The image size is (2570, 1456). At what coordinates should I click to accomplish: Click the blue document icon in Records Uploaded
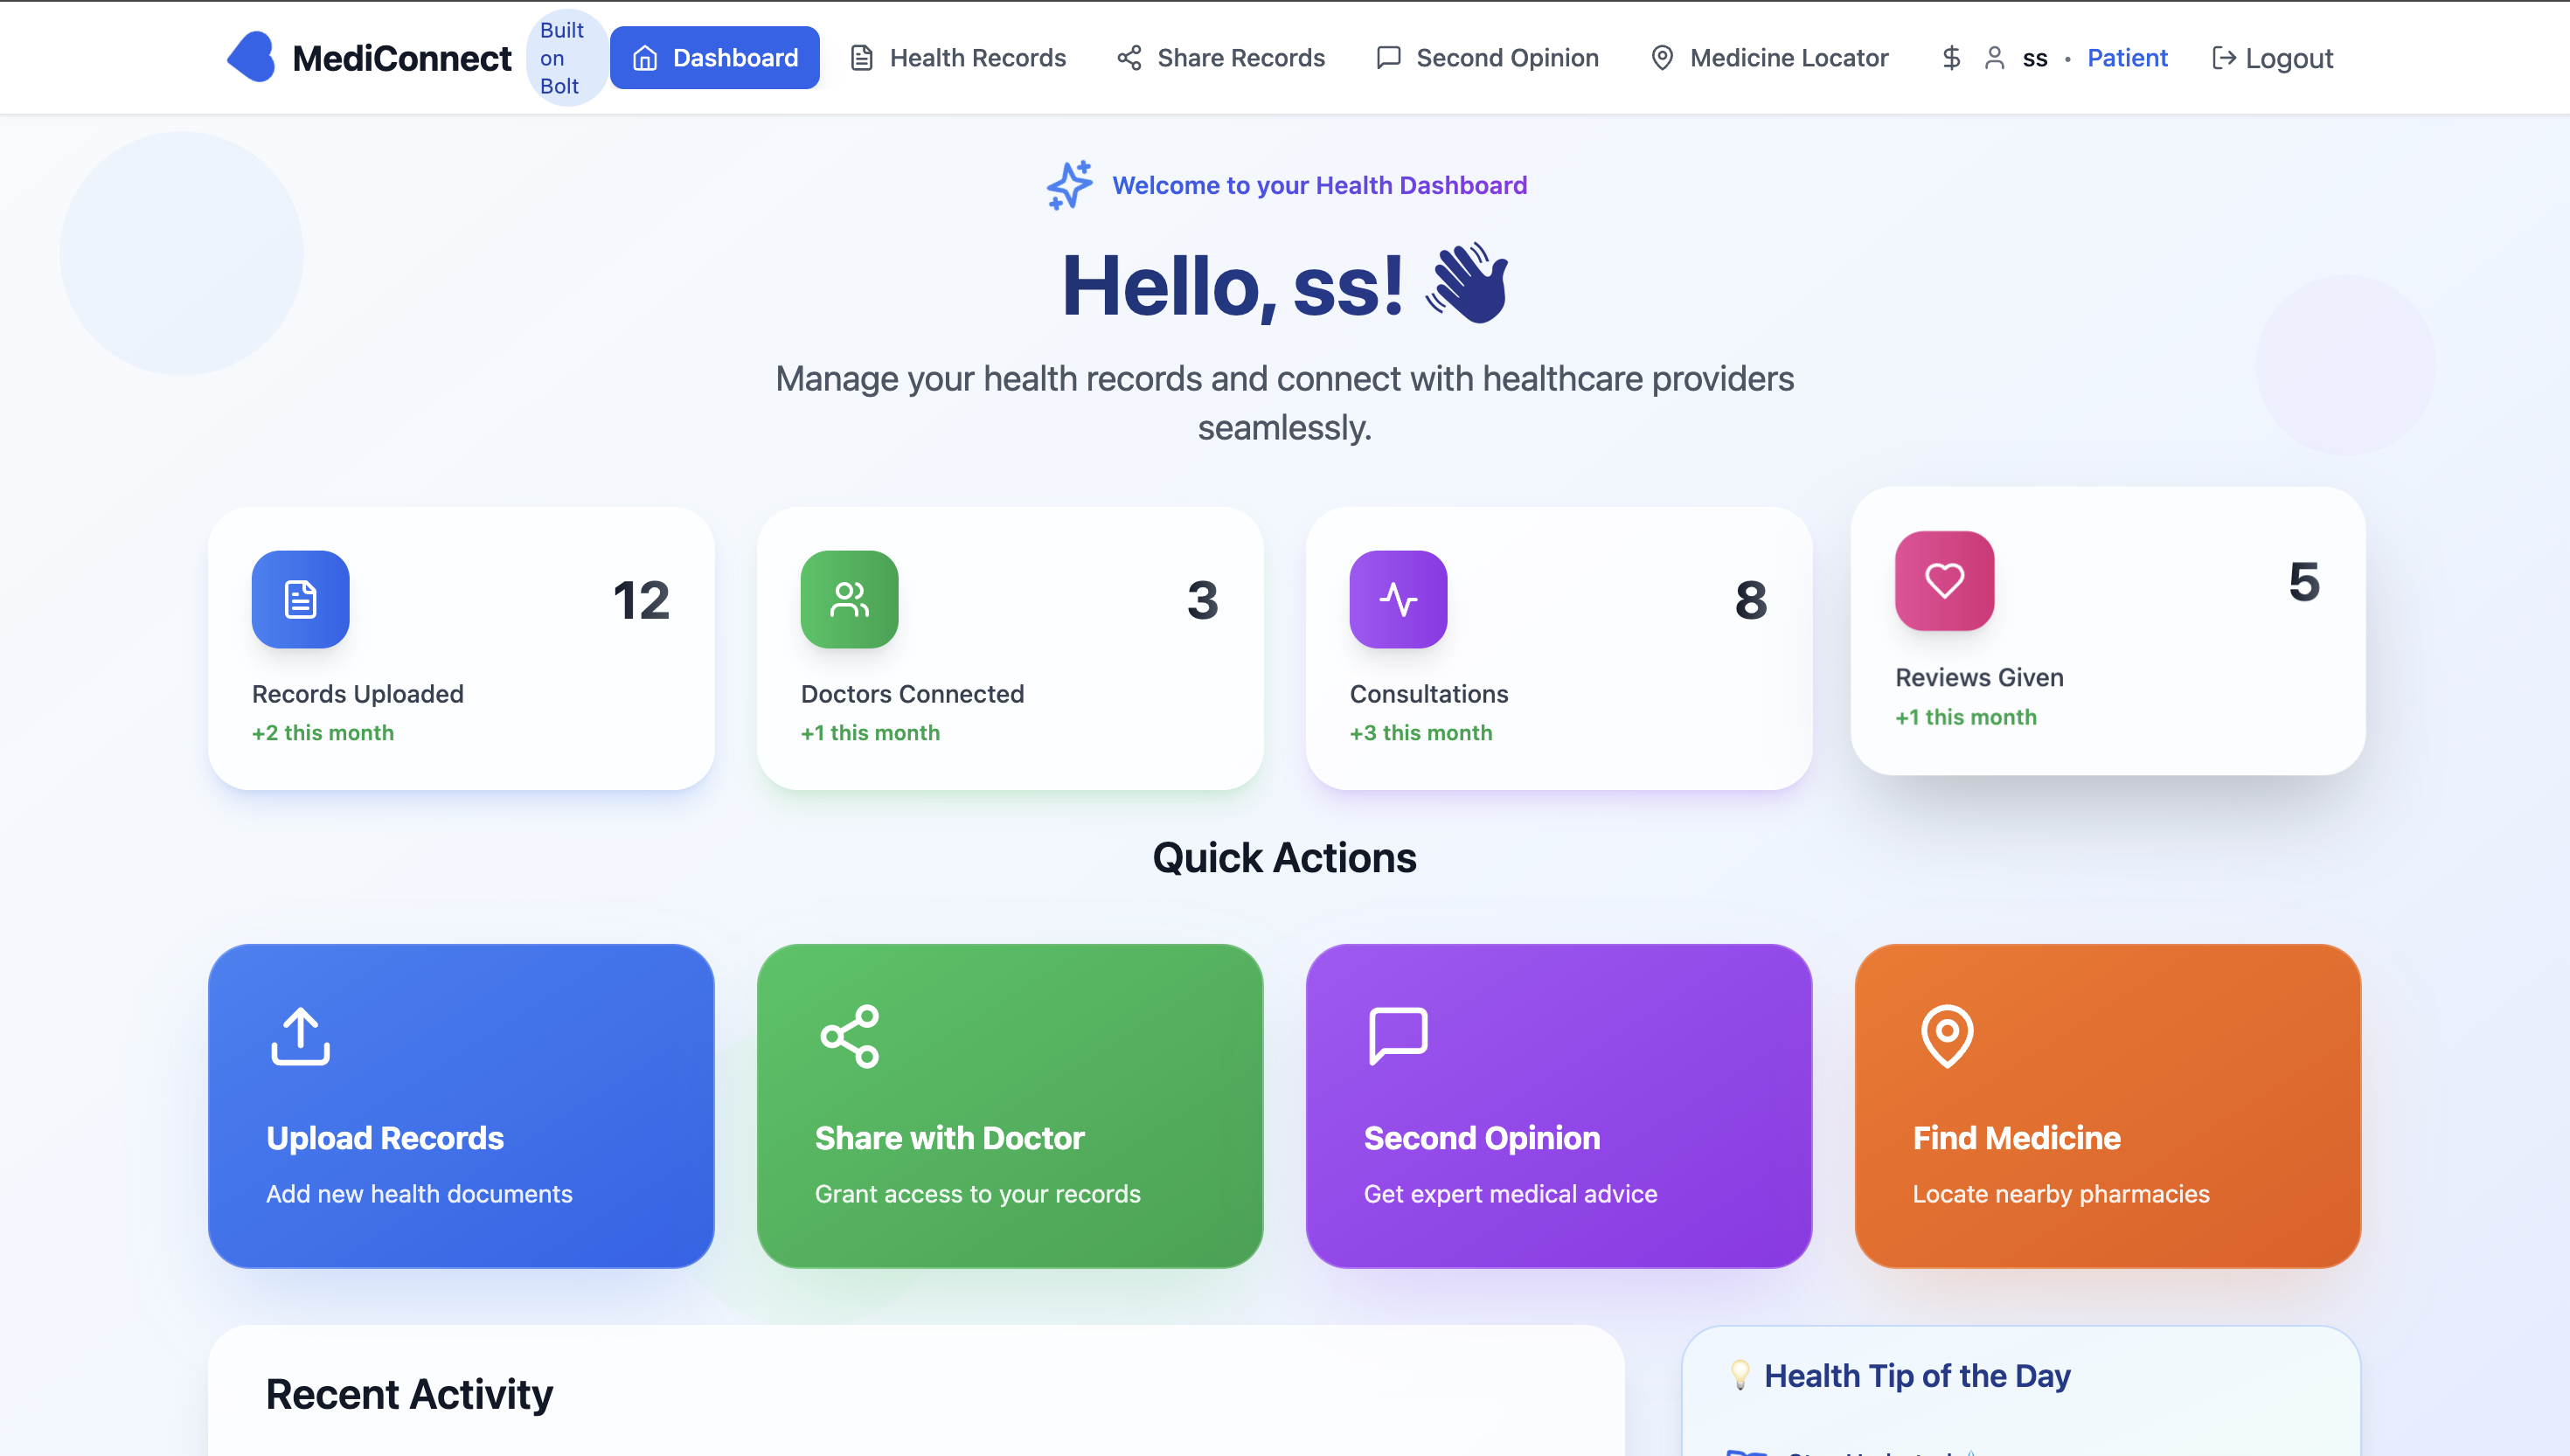tap(300, 599)
